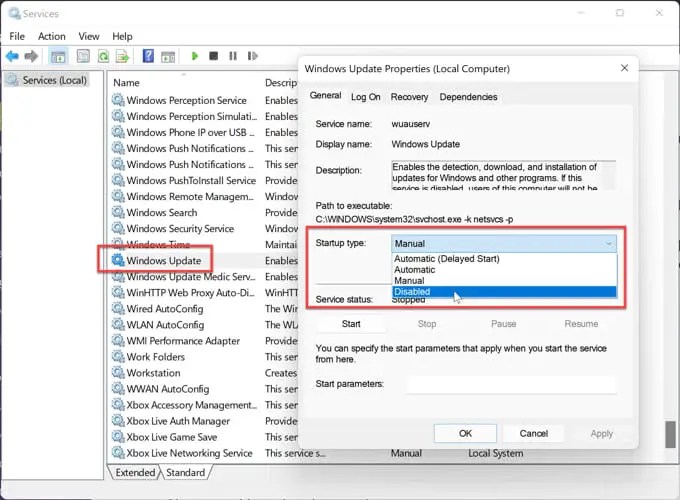This screenshot has width=680, height=500.
Task: Select the Windows Update service icon
Action: click(x=118, y=260)
